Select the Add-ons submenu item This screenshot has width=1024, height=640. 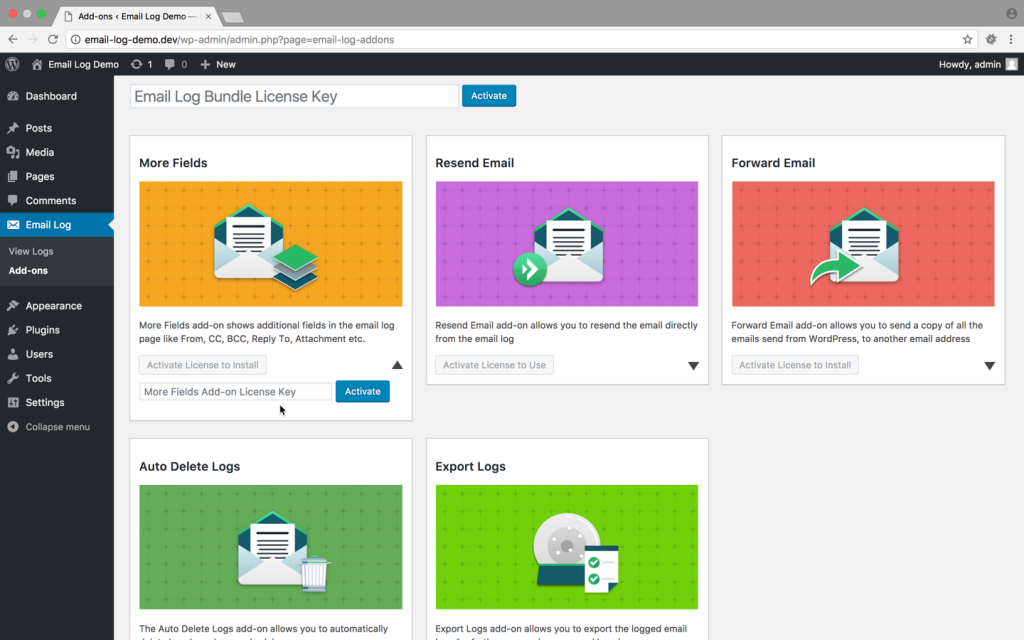pos(28,270)
